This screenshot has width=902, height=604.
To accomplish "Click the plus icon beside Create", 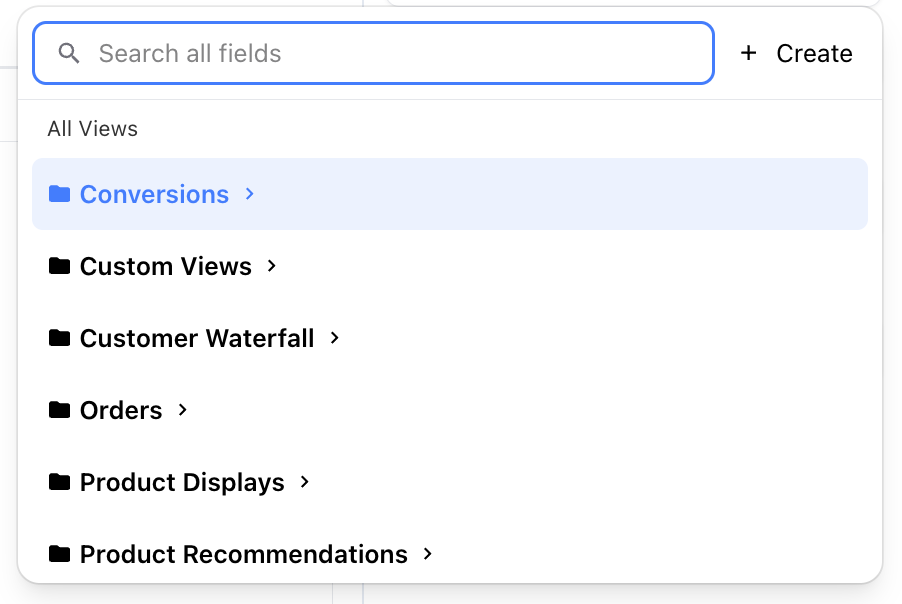I will (x=748, y=54).
